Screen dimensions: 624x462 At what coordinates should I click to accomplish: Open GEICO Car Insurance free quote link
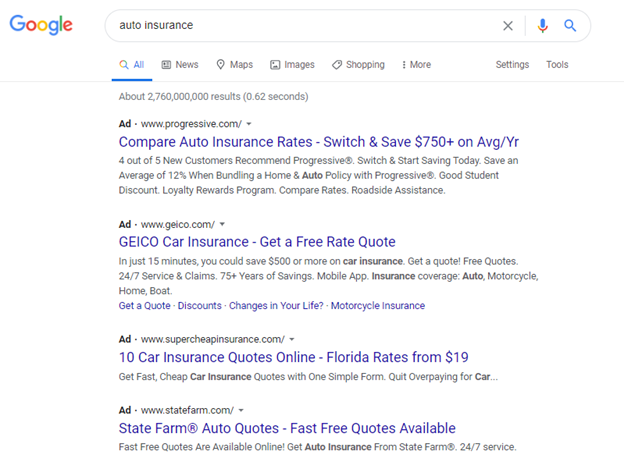point(257,242)
